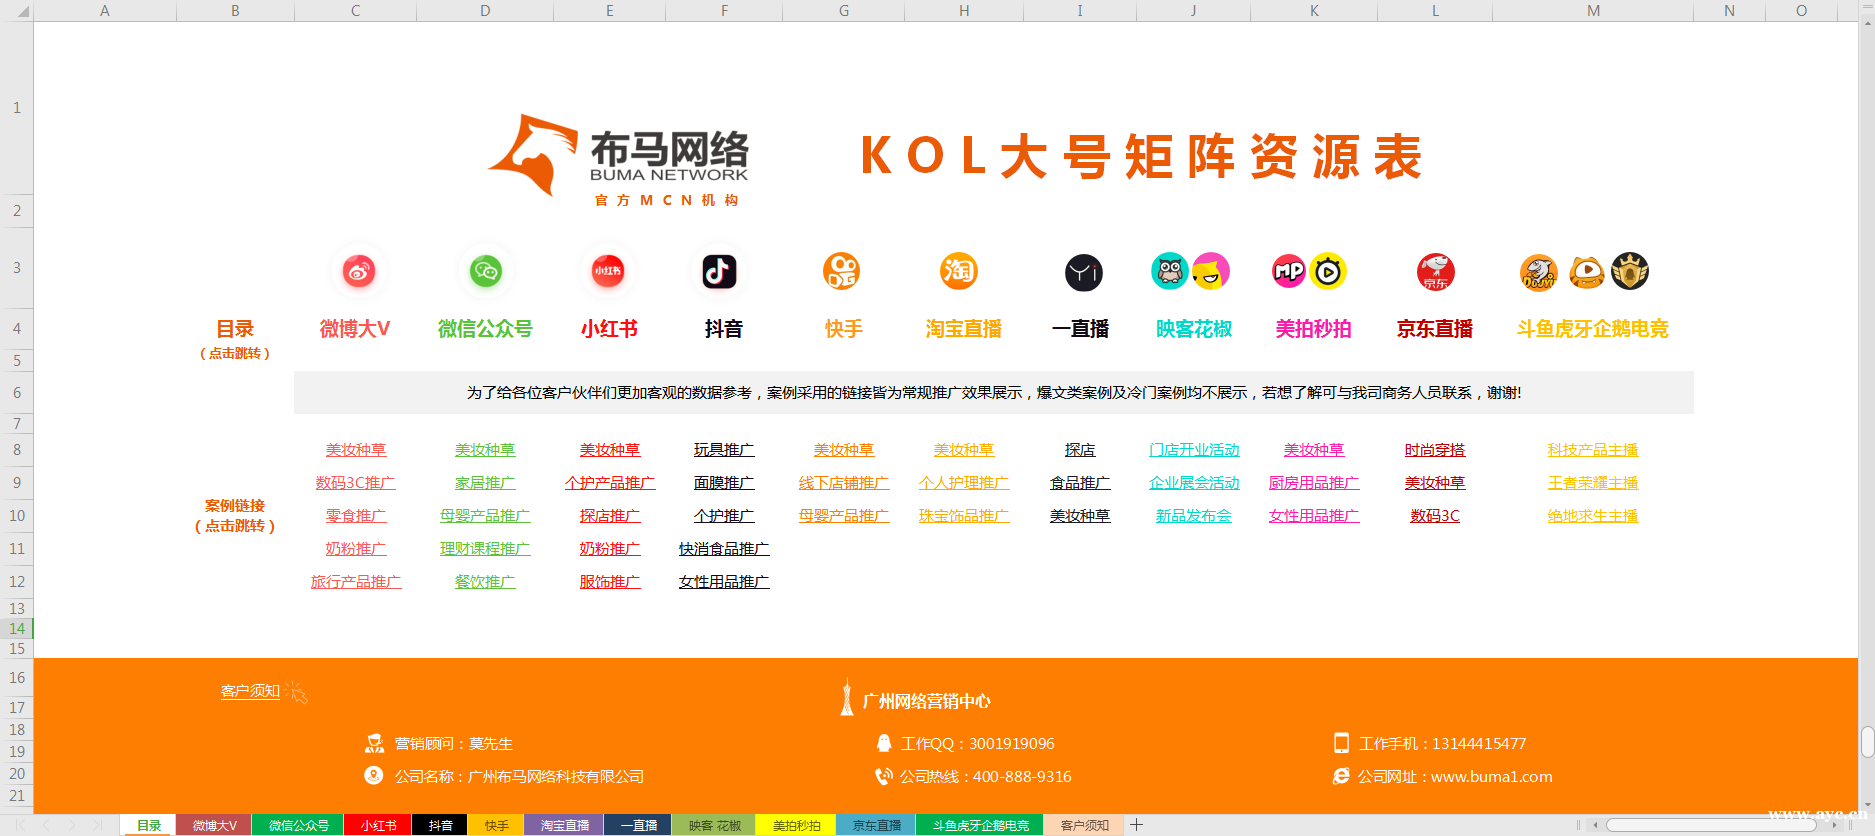Go to the 斗鱼虎牙企鹅电竞 sheet tab
The height and width of the screenshot is (836, 1875).
(x=980, y=825)
